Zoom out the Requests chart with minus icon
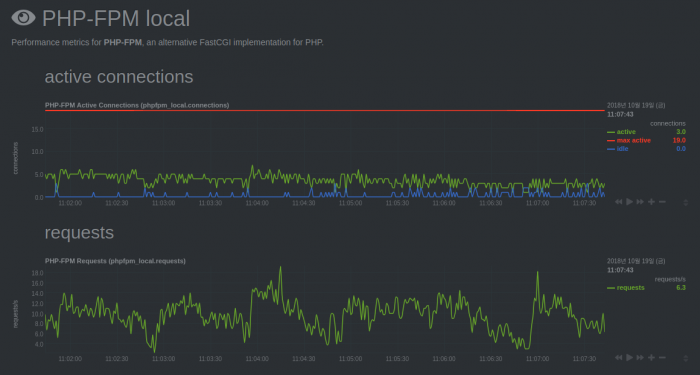Image resolution: width=700 pixels, height=375 pixels. pyautogui.click(x=662, y=357)
